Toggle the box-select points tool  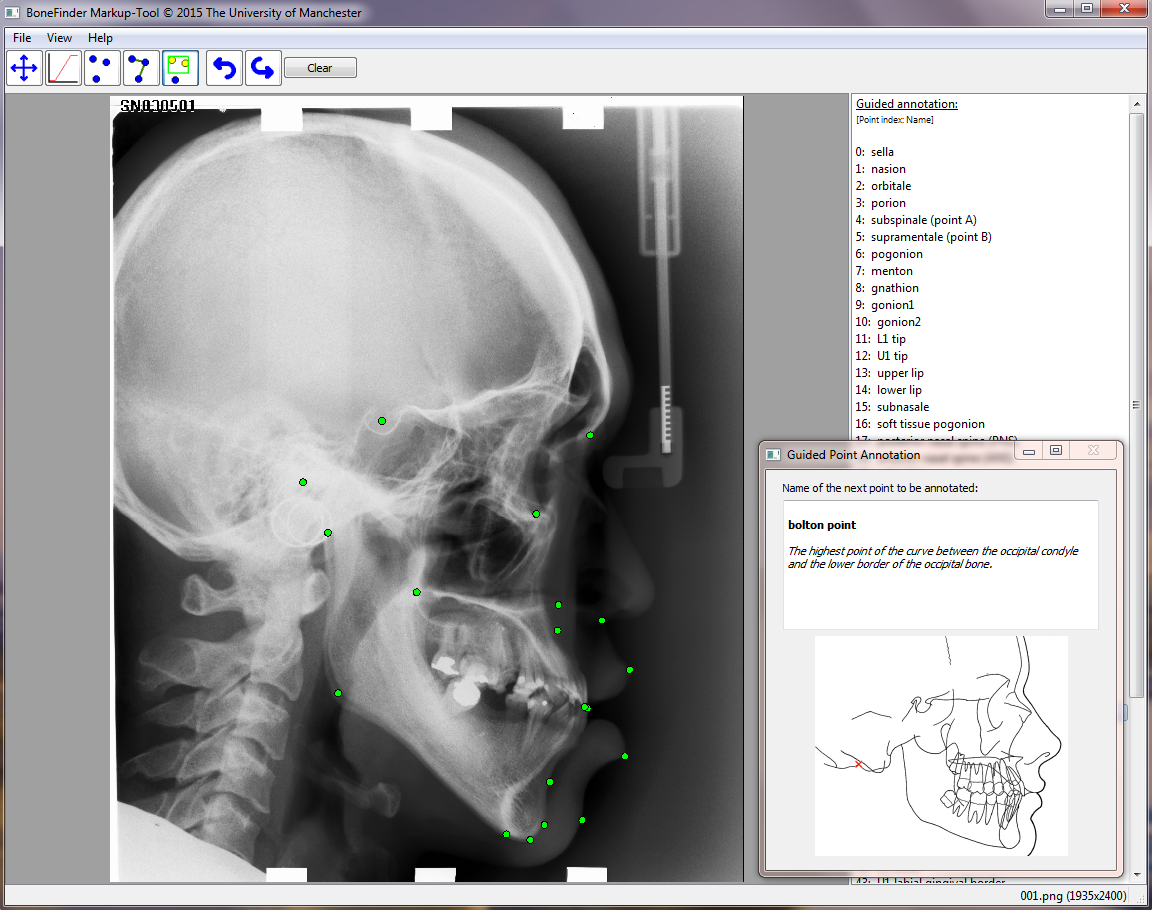point(180,68)
